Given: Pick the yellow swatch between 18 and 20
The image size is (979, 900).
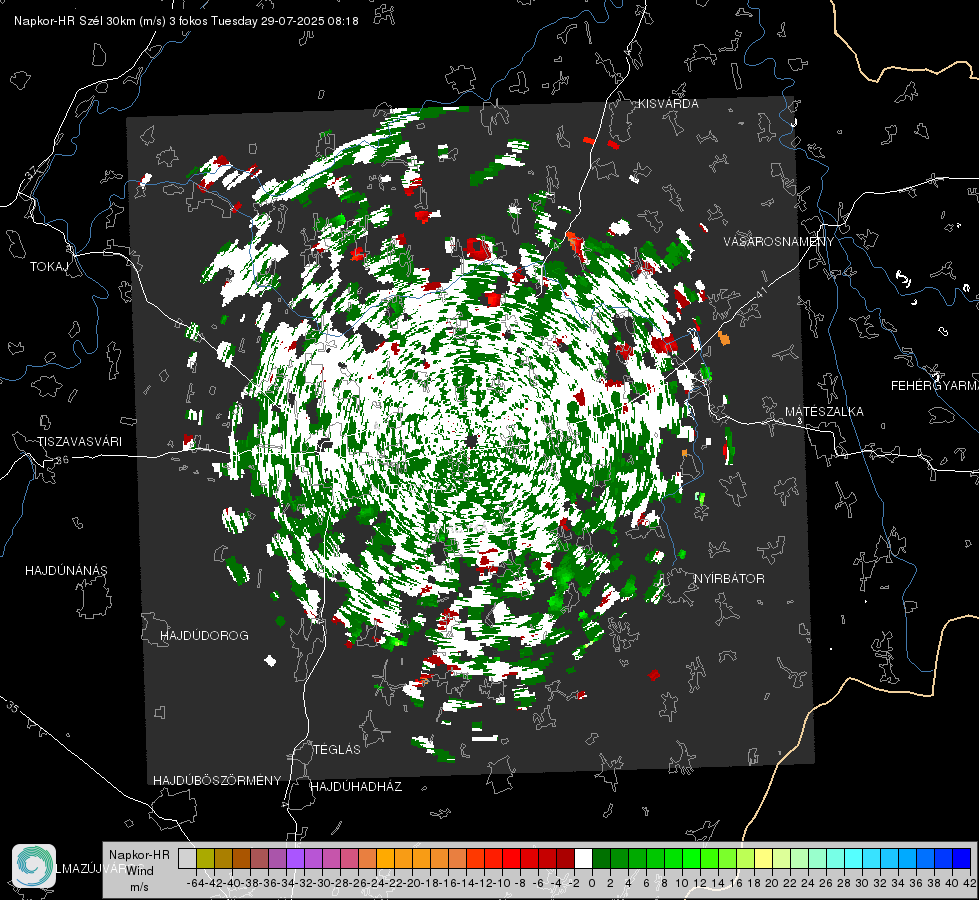Looking at the screenshot, I should (x=764, y=858).
